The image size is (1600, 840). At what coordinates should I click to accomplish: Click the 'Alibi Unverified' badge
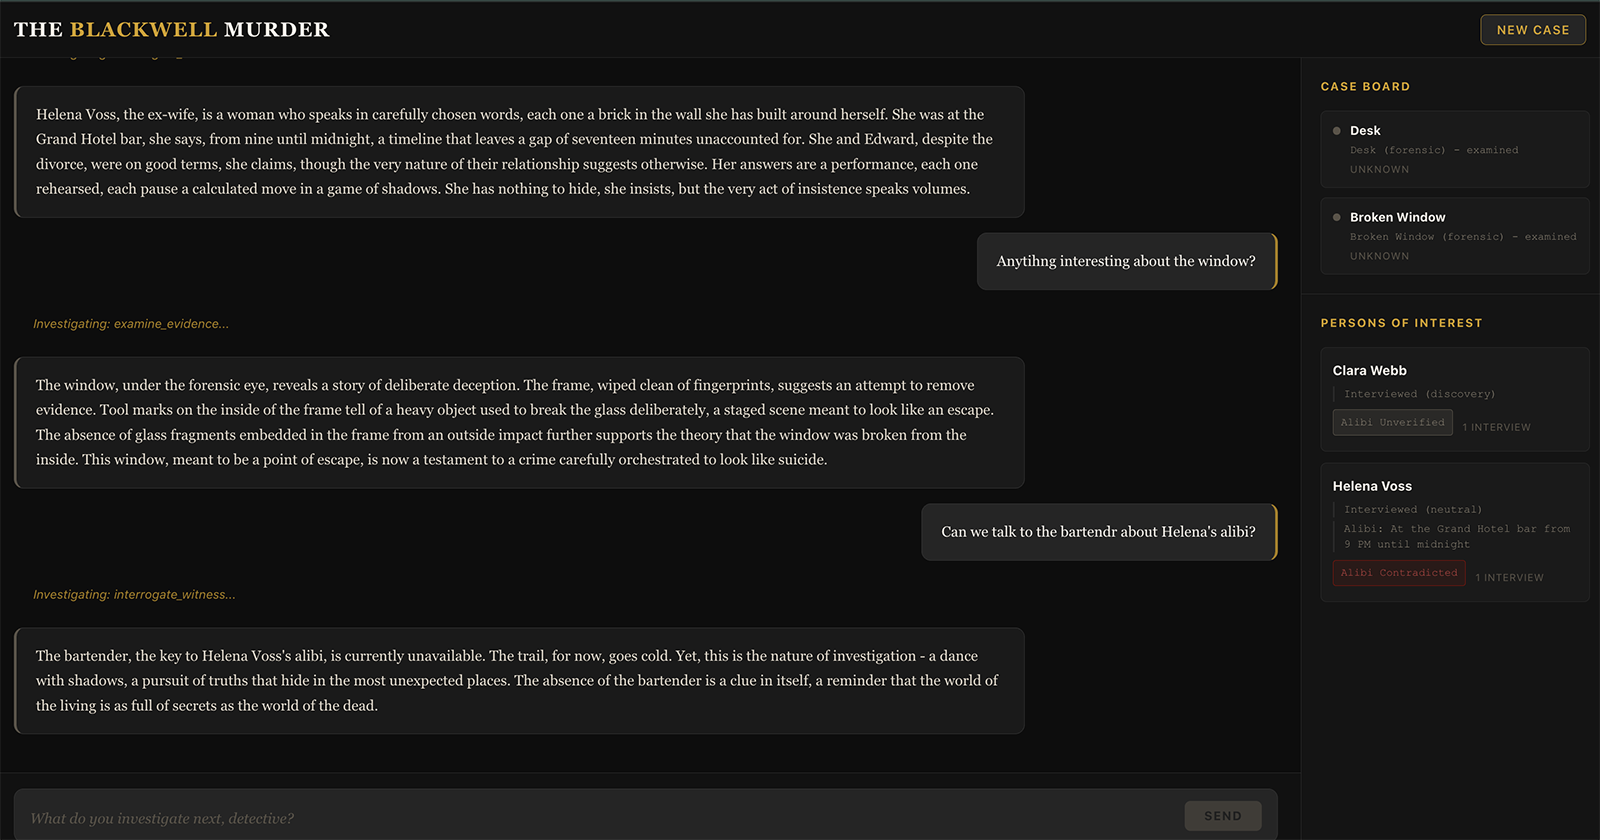coord(1392,423)
